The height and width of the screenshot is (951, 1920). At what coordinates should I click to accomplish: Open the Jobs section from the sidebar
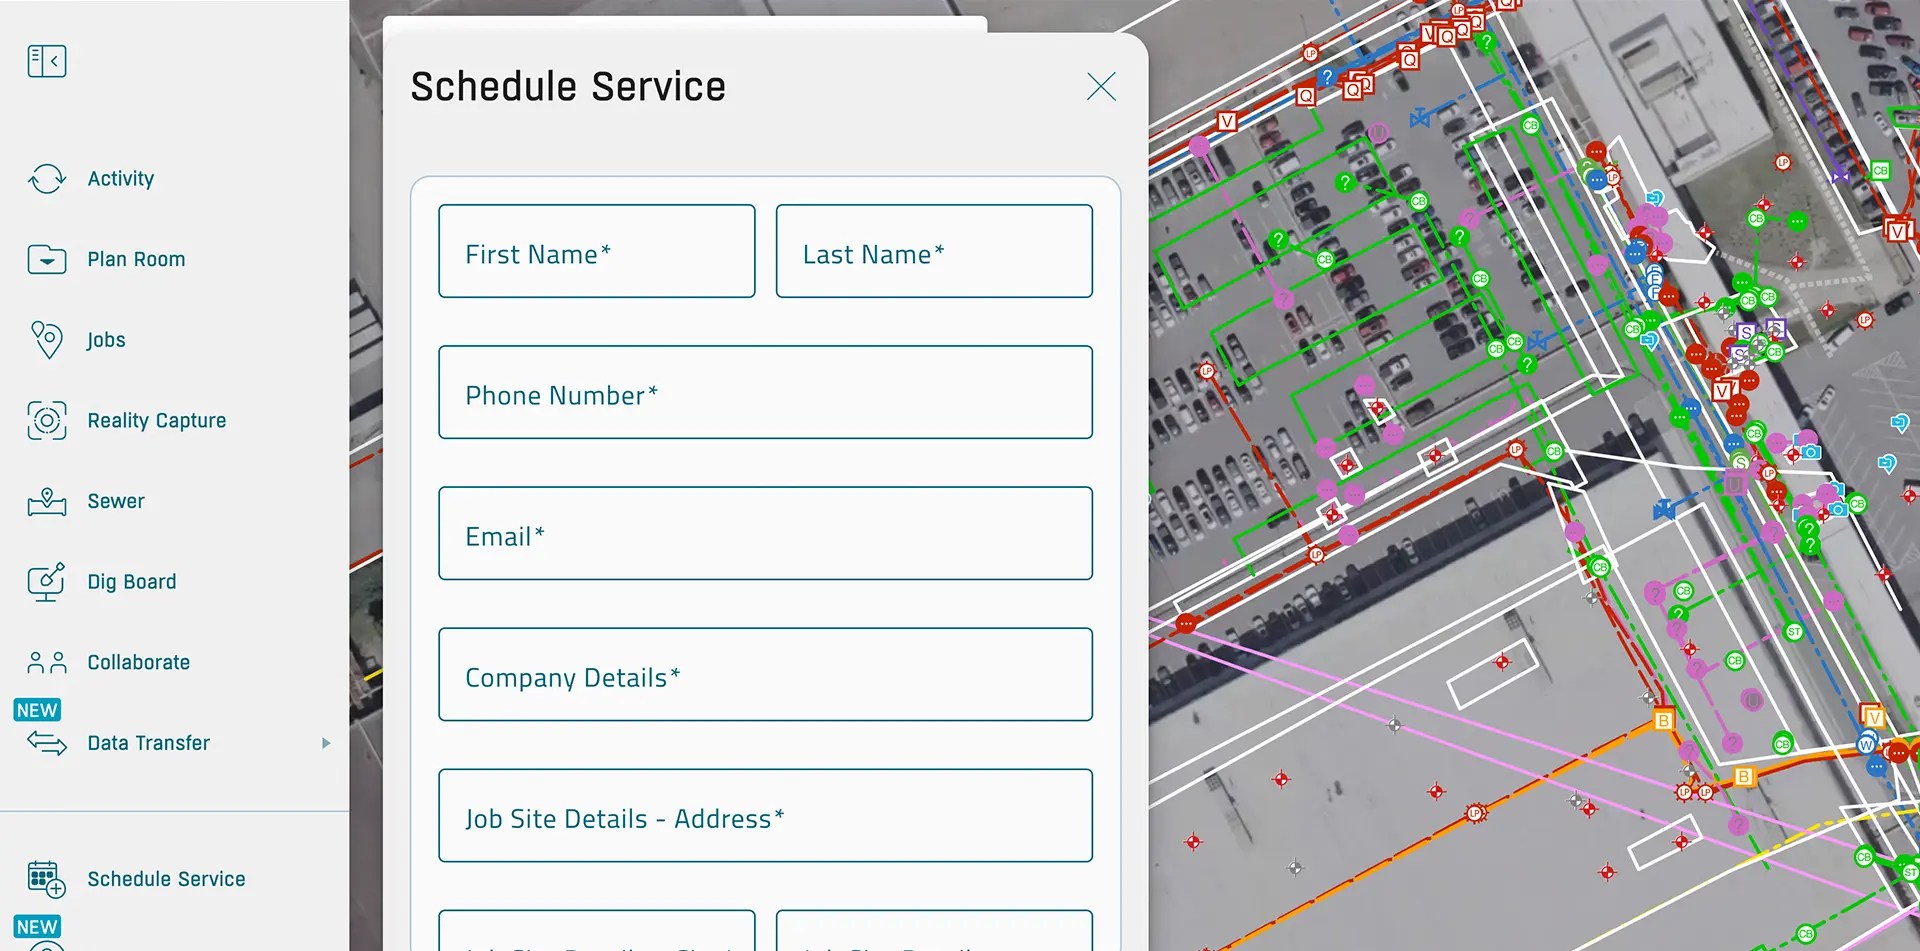tap(105, 340)
